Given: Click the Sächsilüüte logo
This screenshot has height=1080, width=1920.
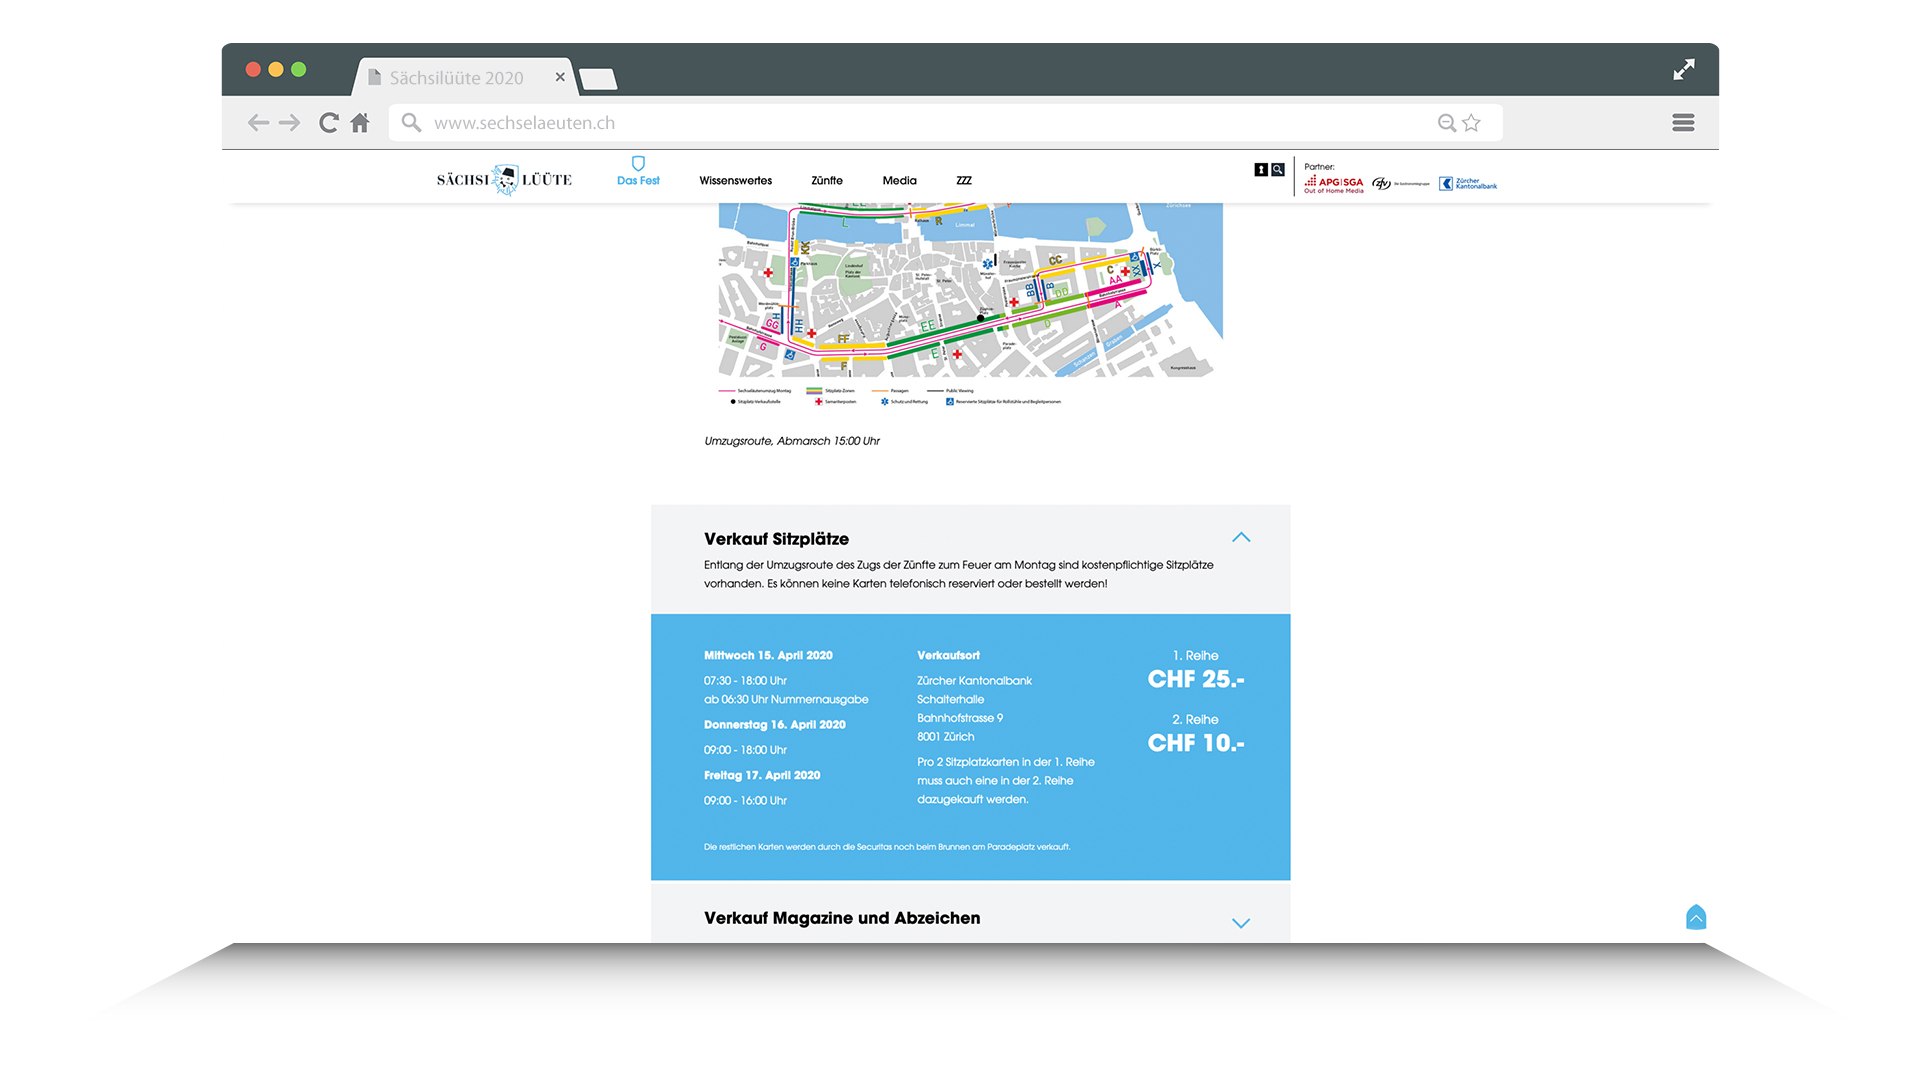Looking at the screenshot, I should tap(504, 180).
